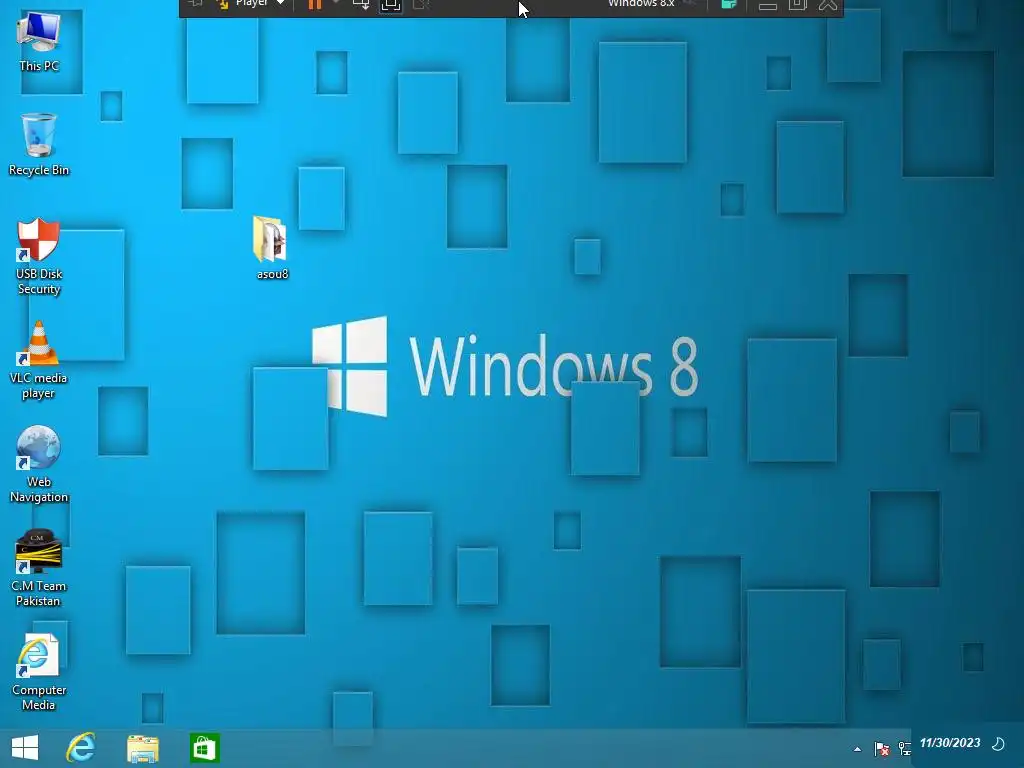Open the Action Center flag icon

[x=882, y=748]
